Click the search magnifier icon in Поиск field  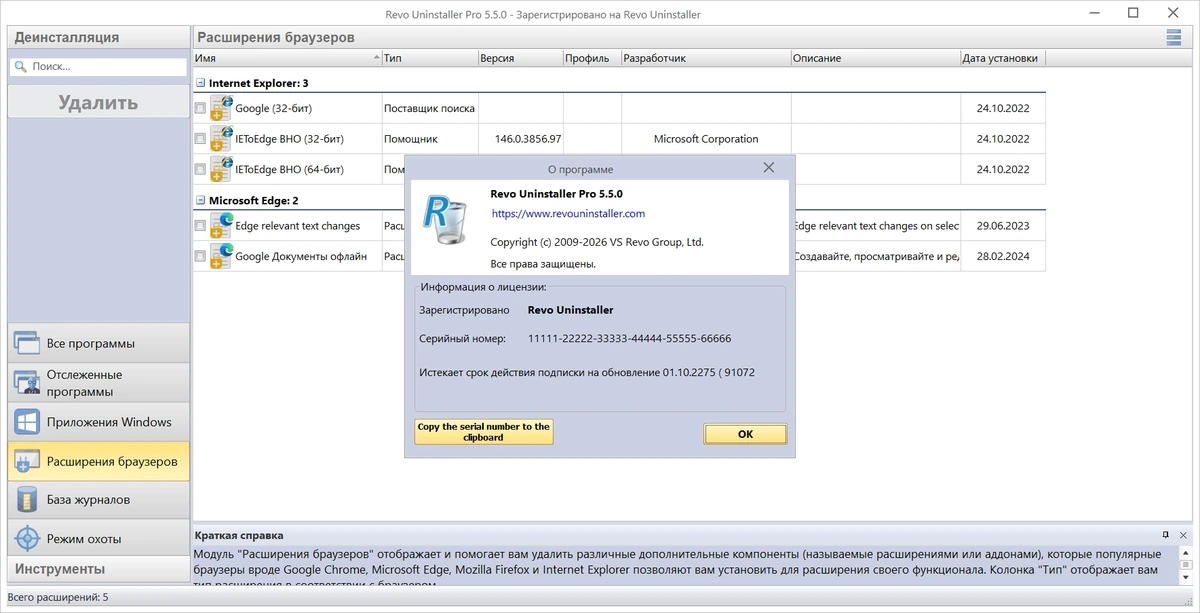tap(20, 67)
